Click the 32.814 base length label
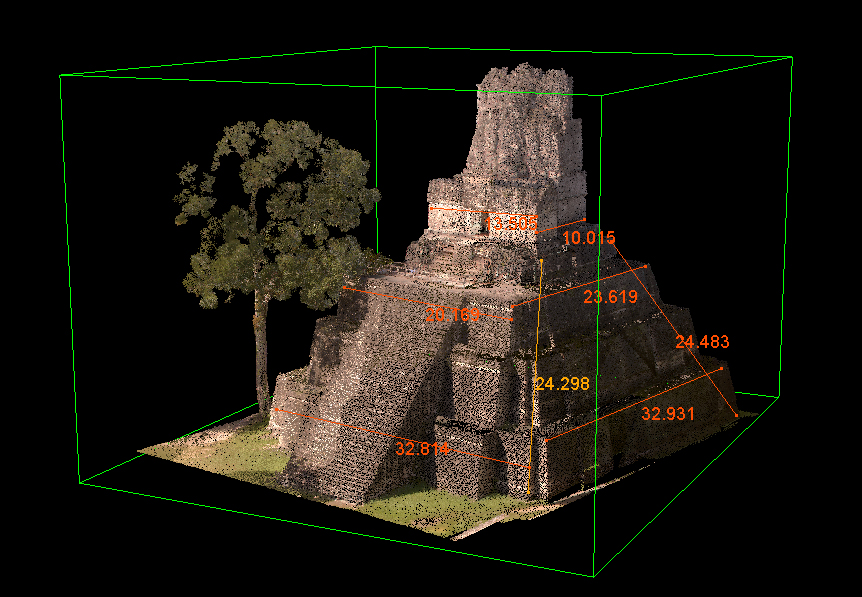Image resolution: width=862 pixels, height=597 pixels. click(422, 449)
